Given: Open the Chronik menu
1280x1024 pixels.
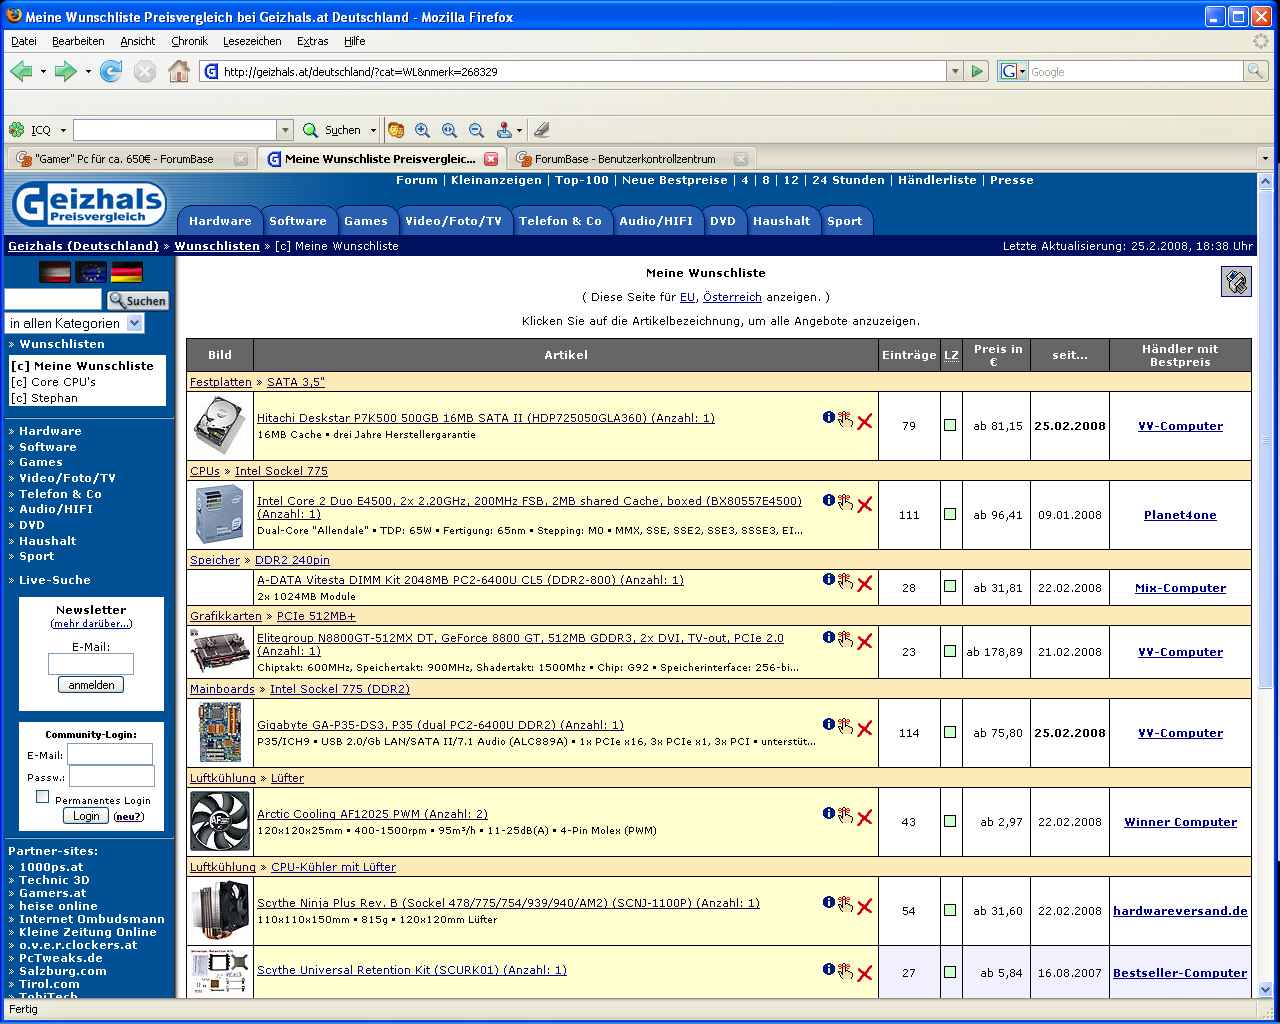Looking at the screenshot, I should [x=189, y=41].
